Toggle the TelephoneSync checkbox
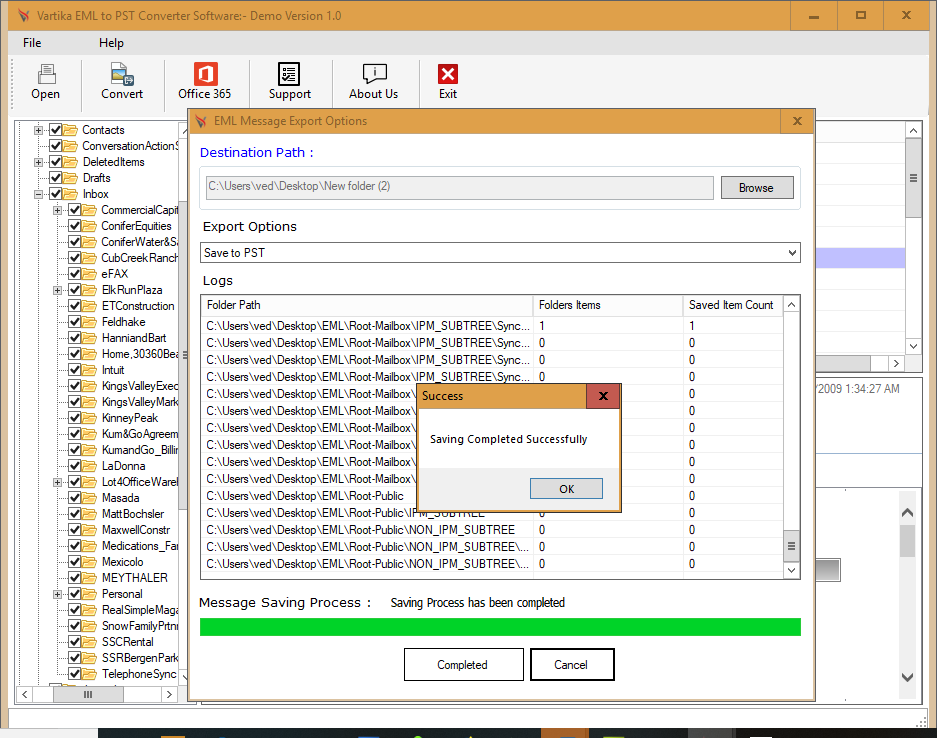 (x=75, y=673)
